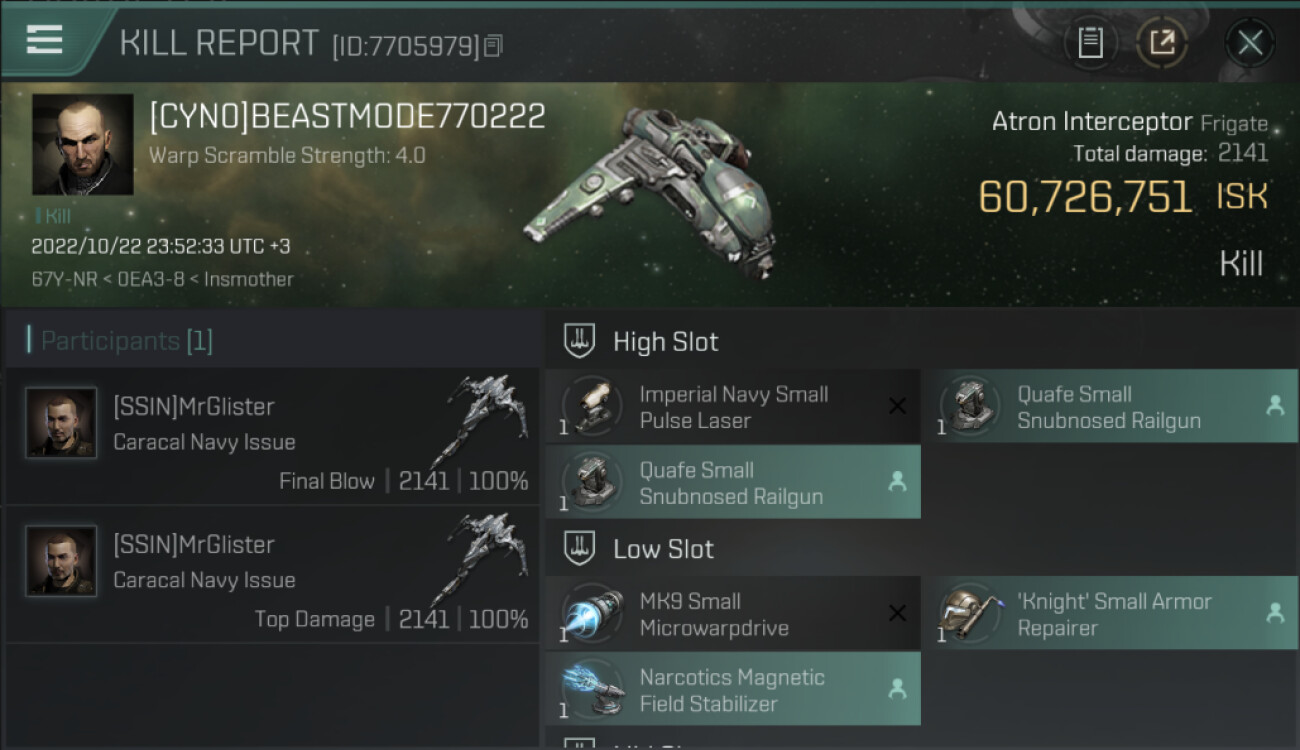Close the kill report window
The image size is (1300, 750).
point(1250,42)
